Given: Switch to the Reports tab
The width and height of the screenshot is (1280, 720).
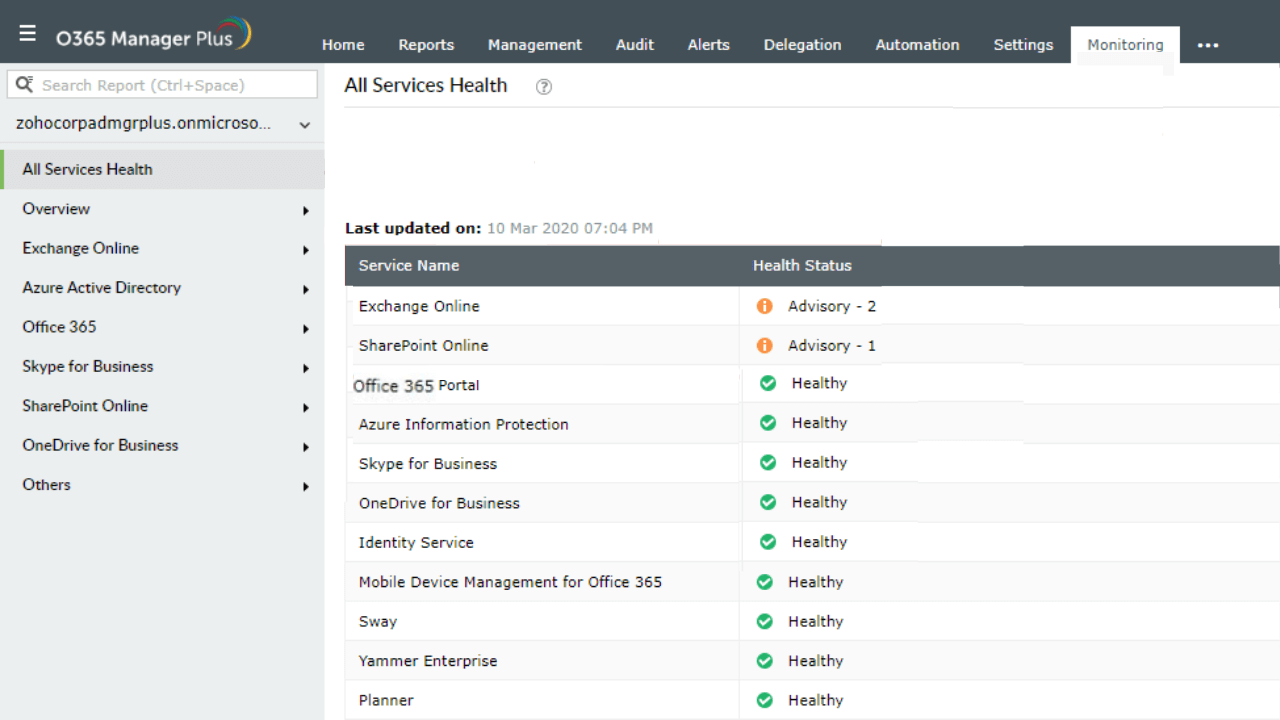Looking at the screenshot, I should [426, 45].
